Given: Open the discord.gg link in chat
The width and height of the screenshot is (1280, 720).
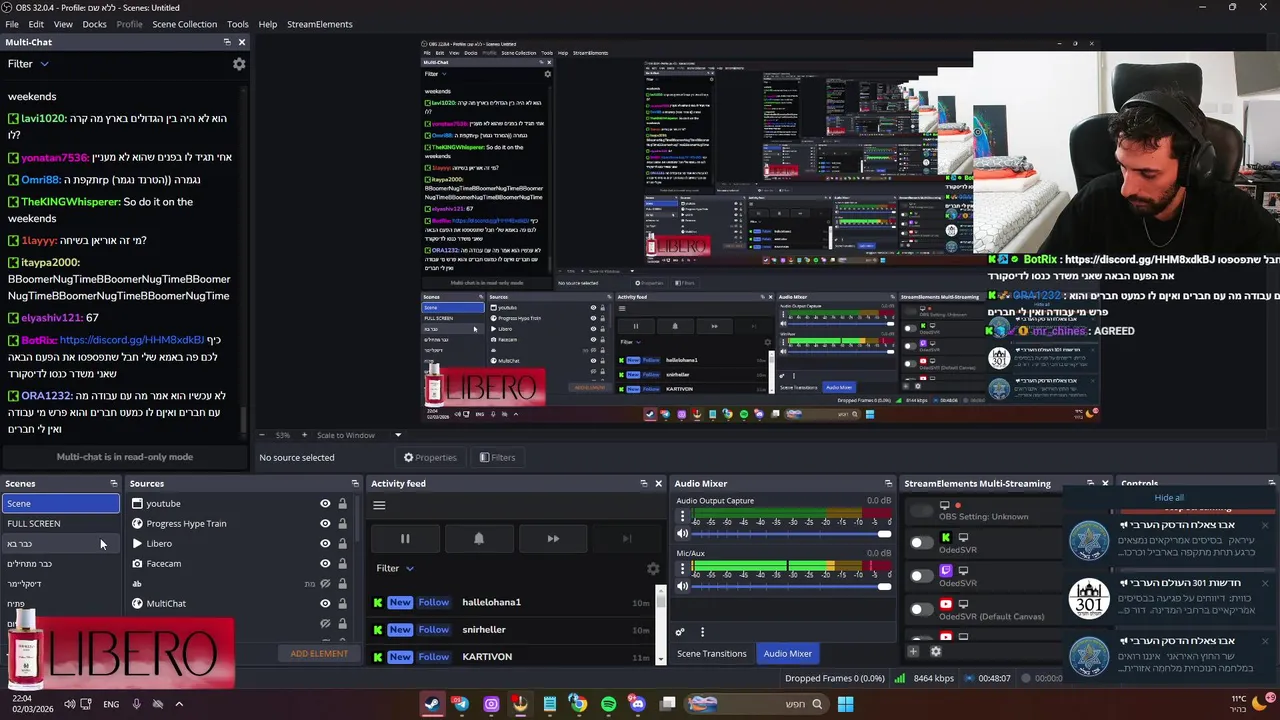Looking at the screenshot, I should [x=132, y=340].
